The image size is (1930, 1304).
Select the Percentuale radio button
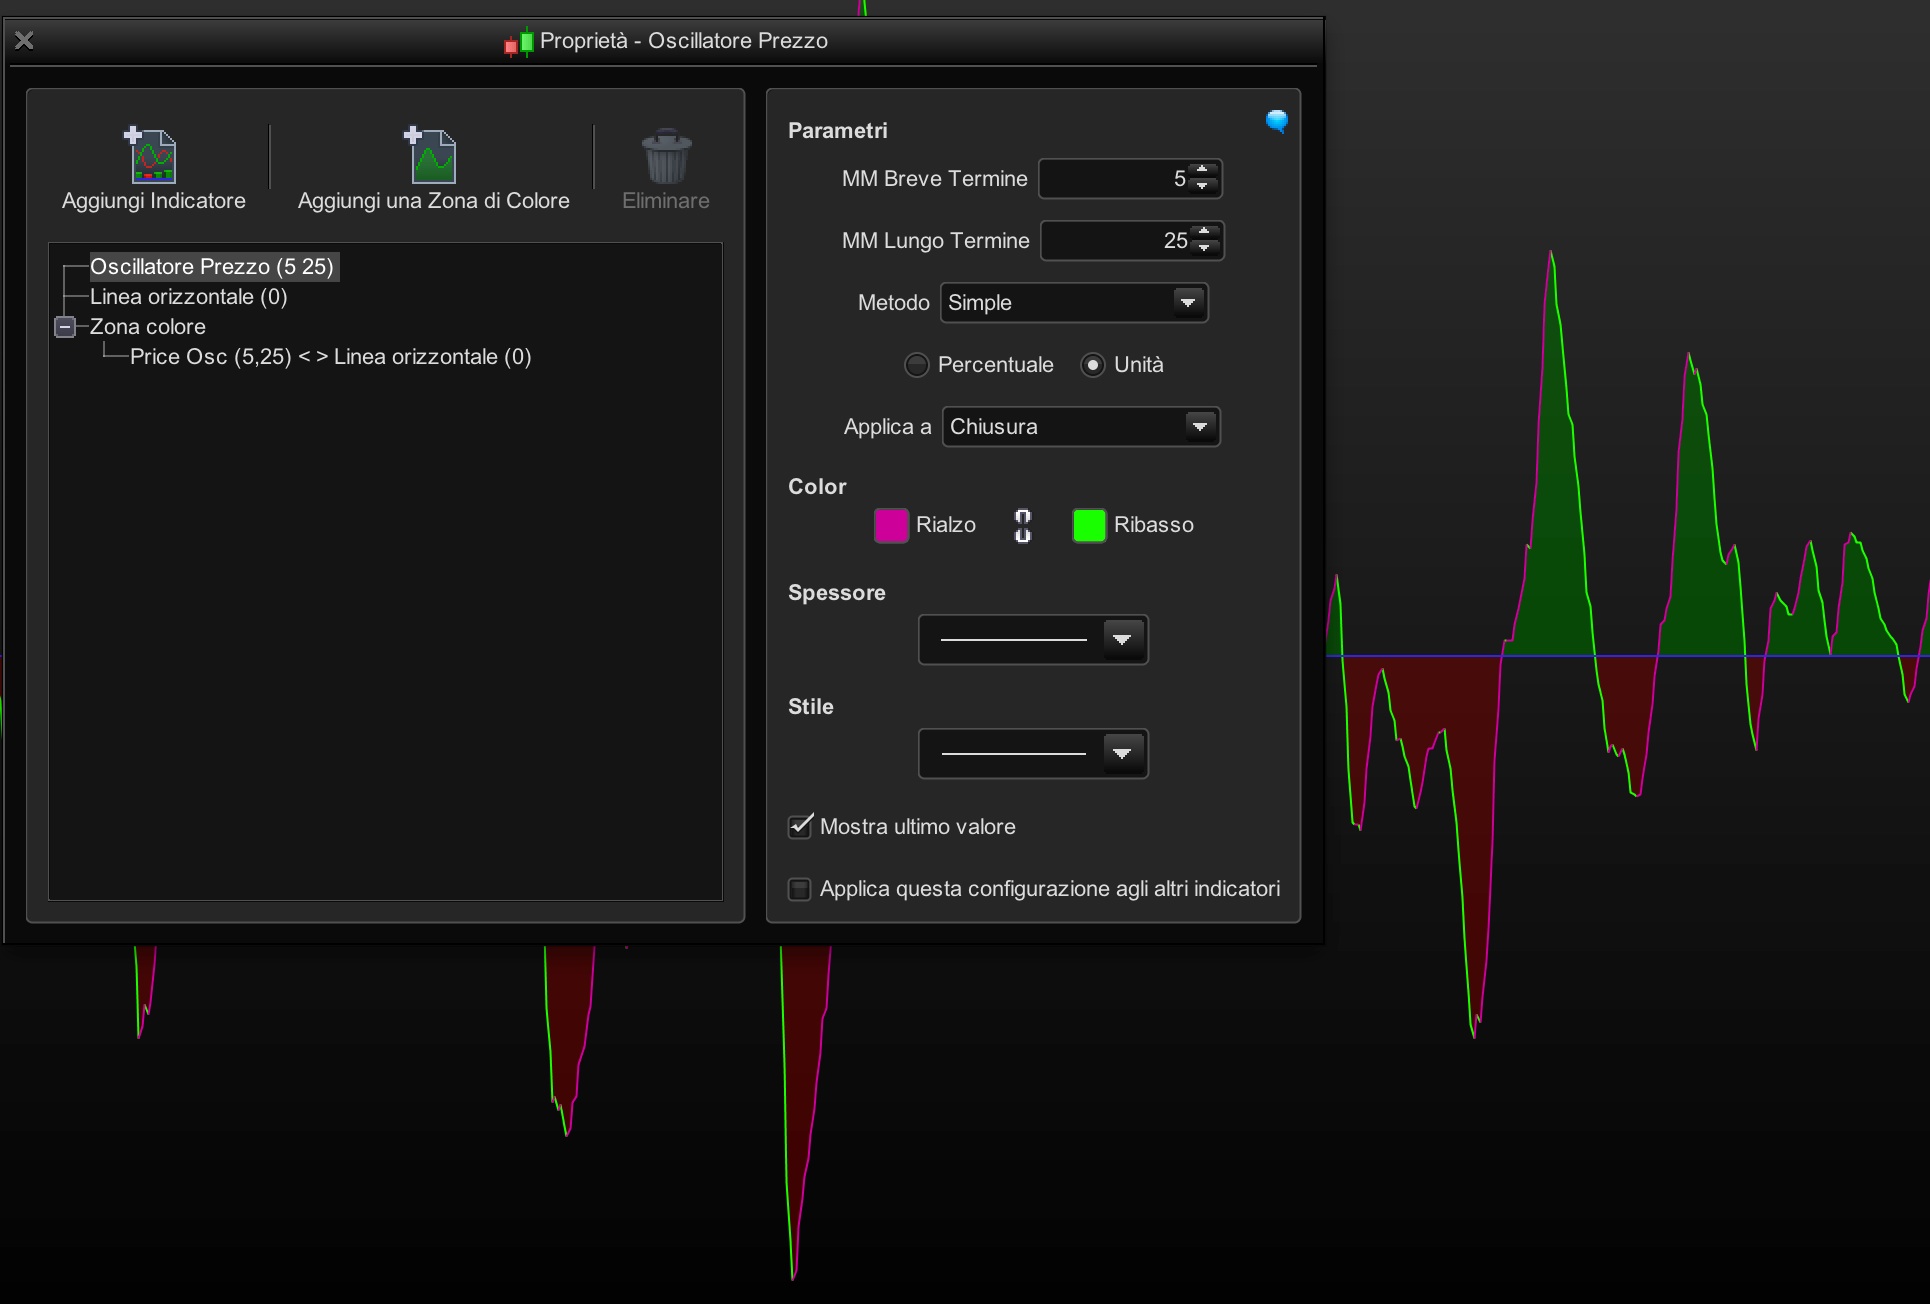916,365
